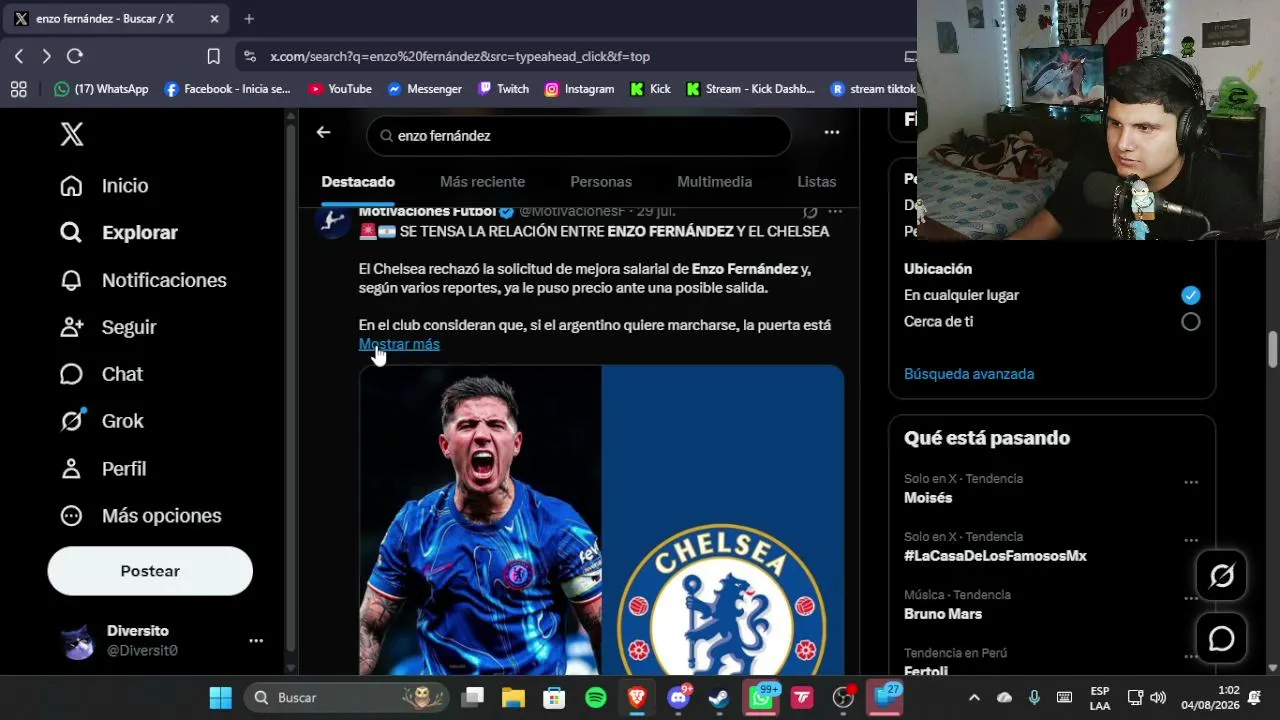The width and height of the screenshot is (1280, 720).
Task: Close the 'enzo fernández - Buscar / X' tab
Action: click(214, 18)
